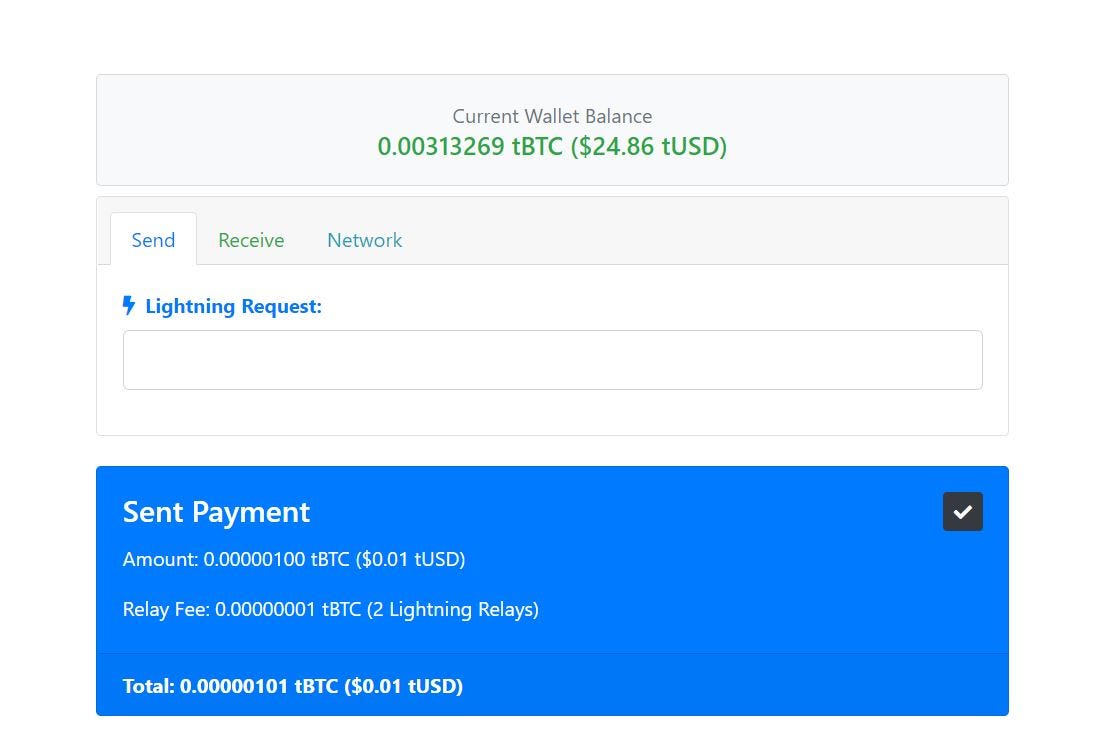Viewport: 1103px width, 741px height.
Task: Click the lightning bolt icon beside Lightning Request
Action: click(x=130, y=306)
